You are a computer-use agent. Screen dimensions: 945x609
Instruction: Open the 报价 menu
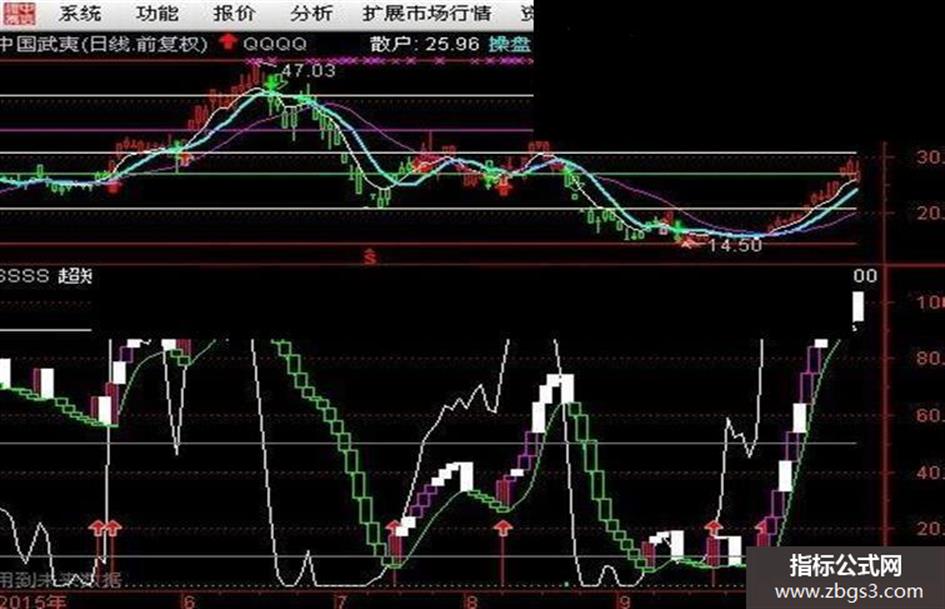pyautogui.click(x=233, y=13)
